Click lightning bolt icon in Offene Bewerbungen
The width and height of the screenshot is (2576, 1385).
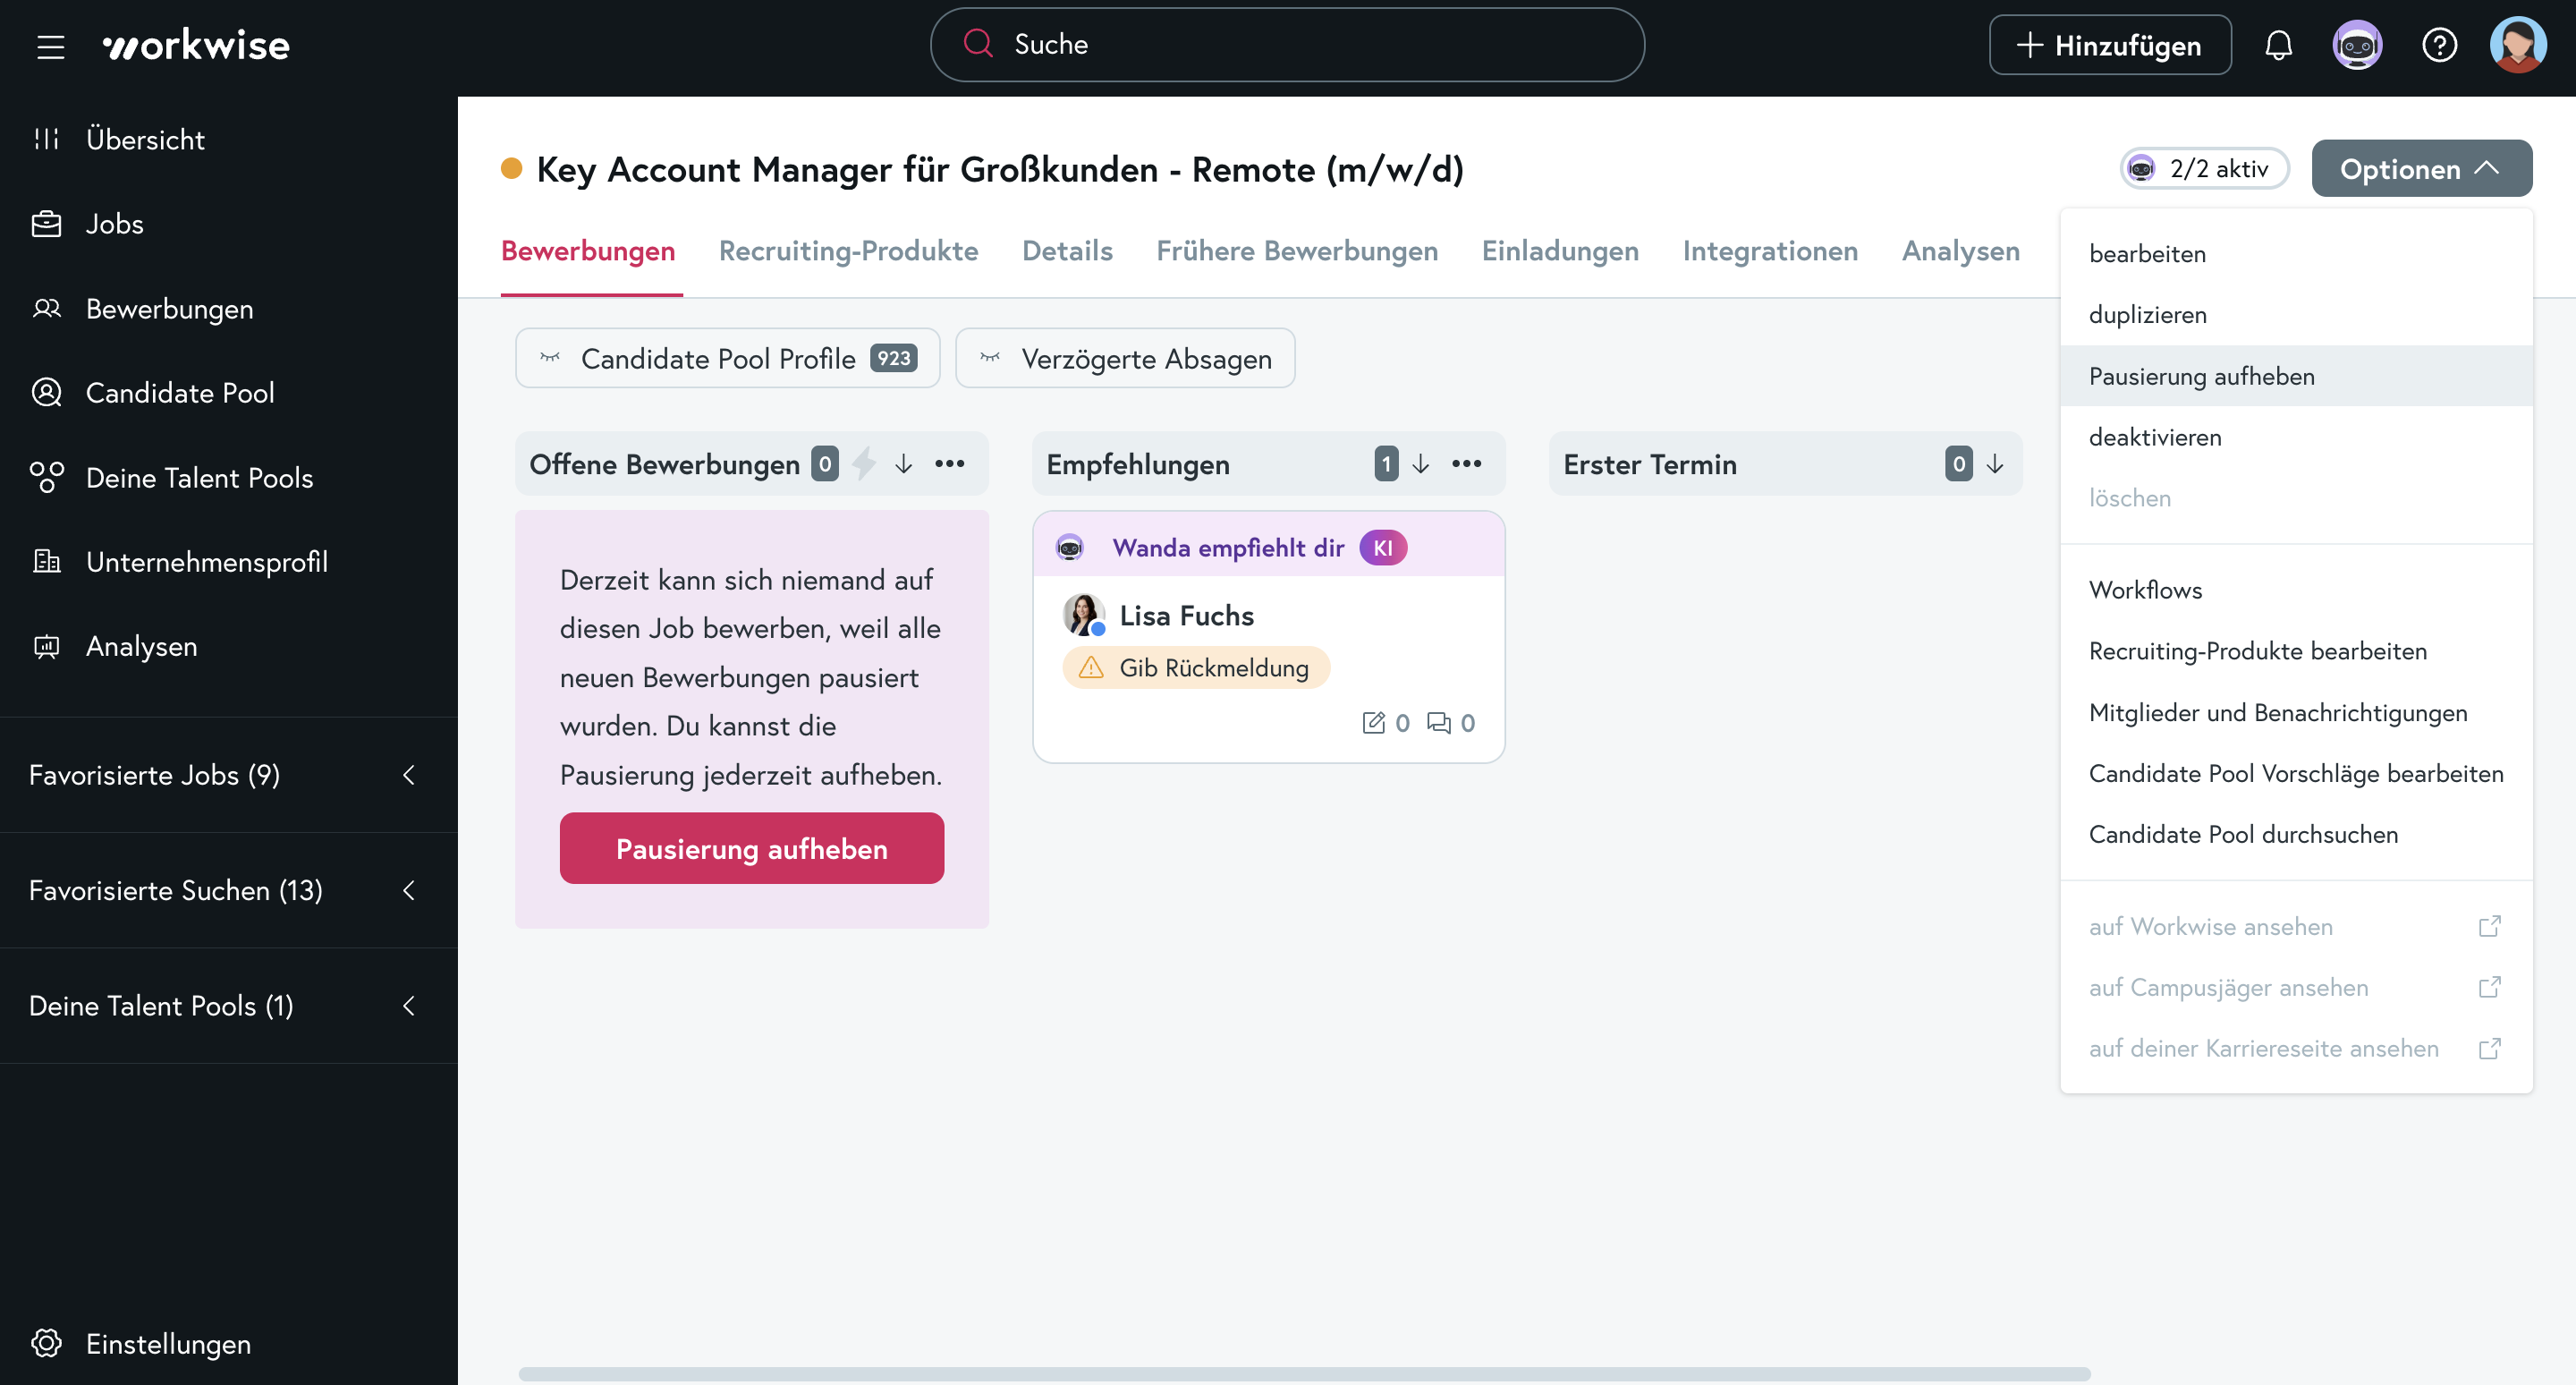click(x=864, y=464)
